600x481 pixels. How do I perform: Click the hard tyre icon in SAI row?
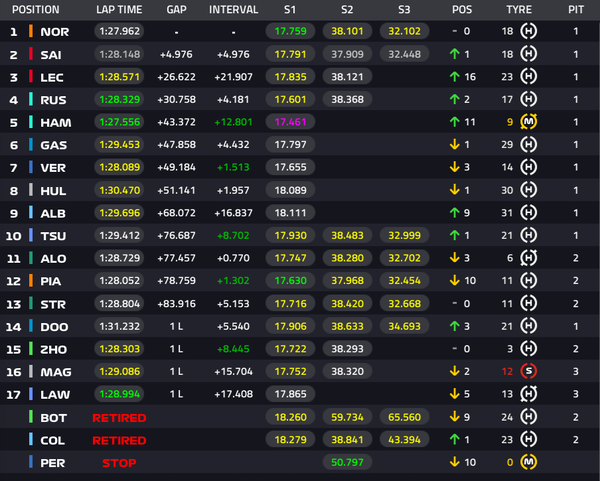[528, 54]
